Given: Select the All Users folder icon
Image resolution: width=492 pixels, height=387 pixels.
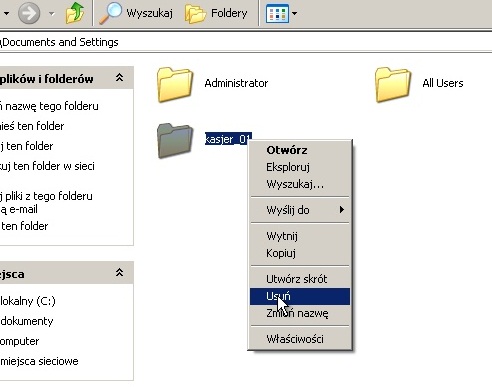Looking at the screenshot, I should 393,84.
